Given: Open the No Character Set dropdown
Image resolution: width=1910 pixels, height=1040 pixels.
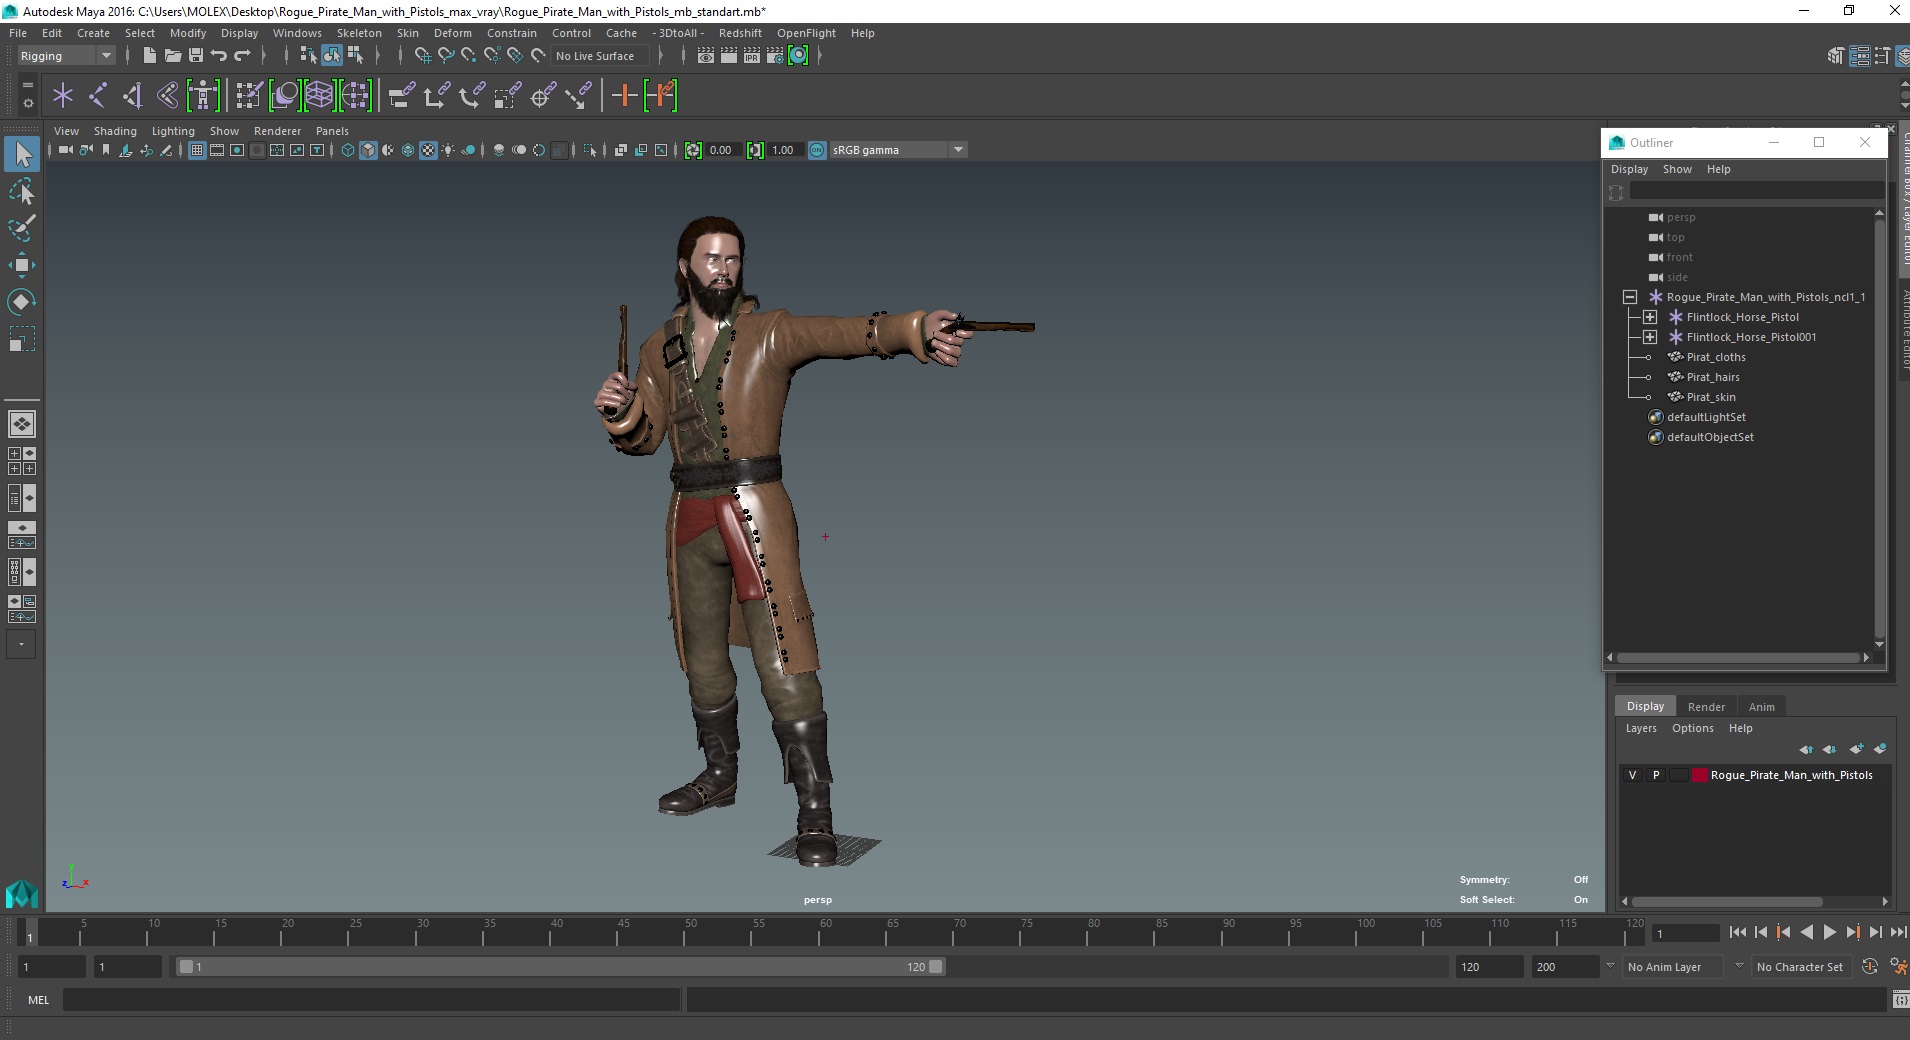Looking at the screenshot, I should (1800, 967).
